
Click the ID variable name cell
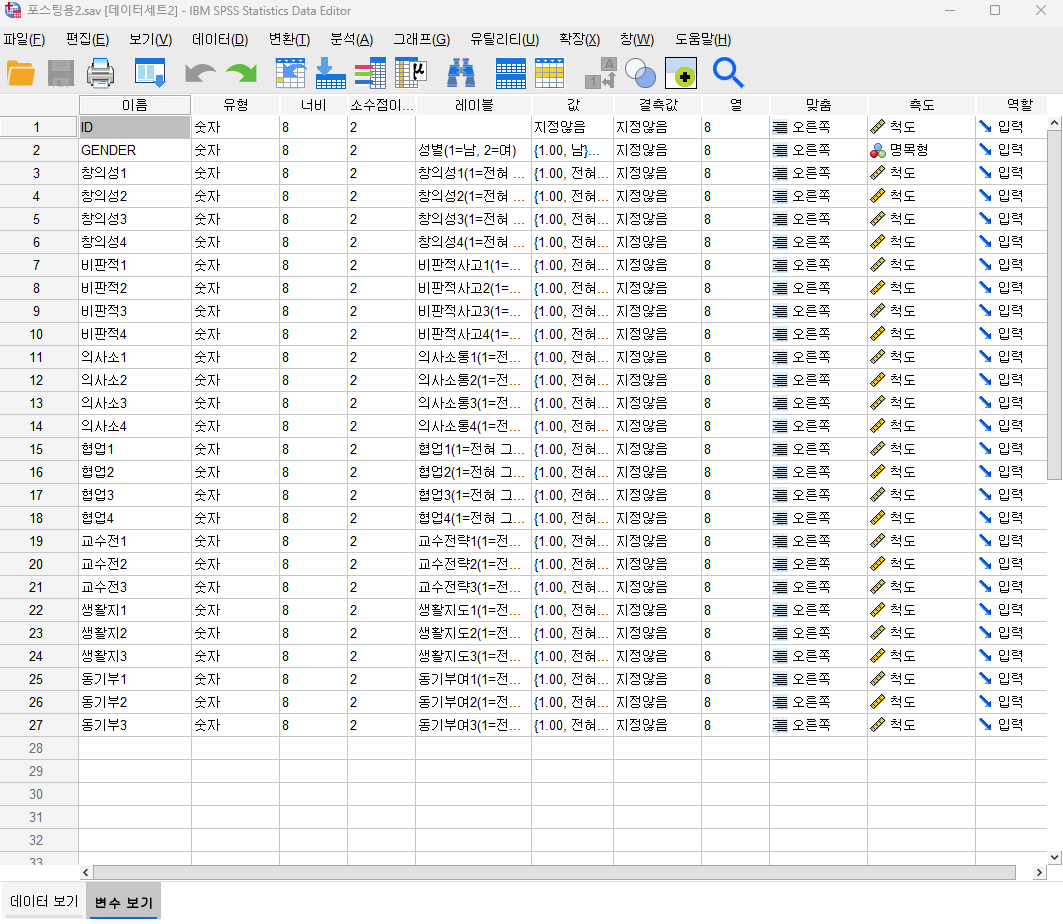point(134,127)
